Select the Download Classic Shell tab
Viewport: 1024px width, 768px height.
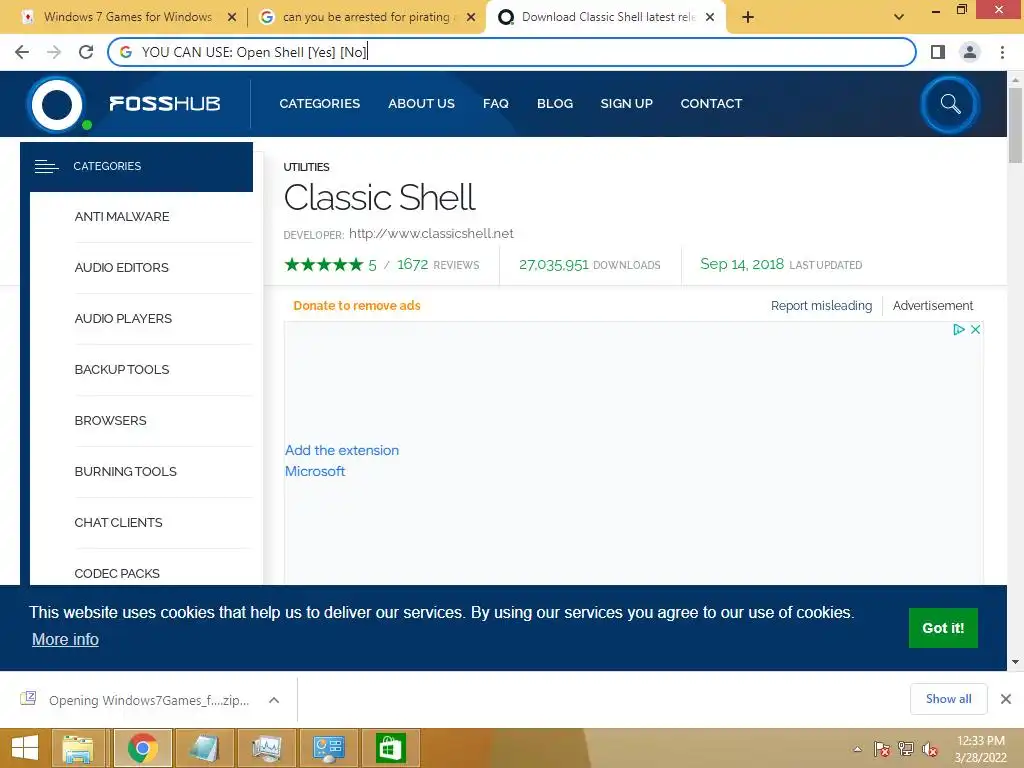click(x=606, y=17)
